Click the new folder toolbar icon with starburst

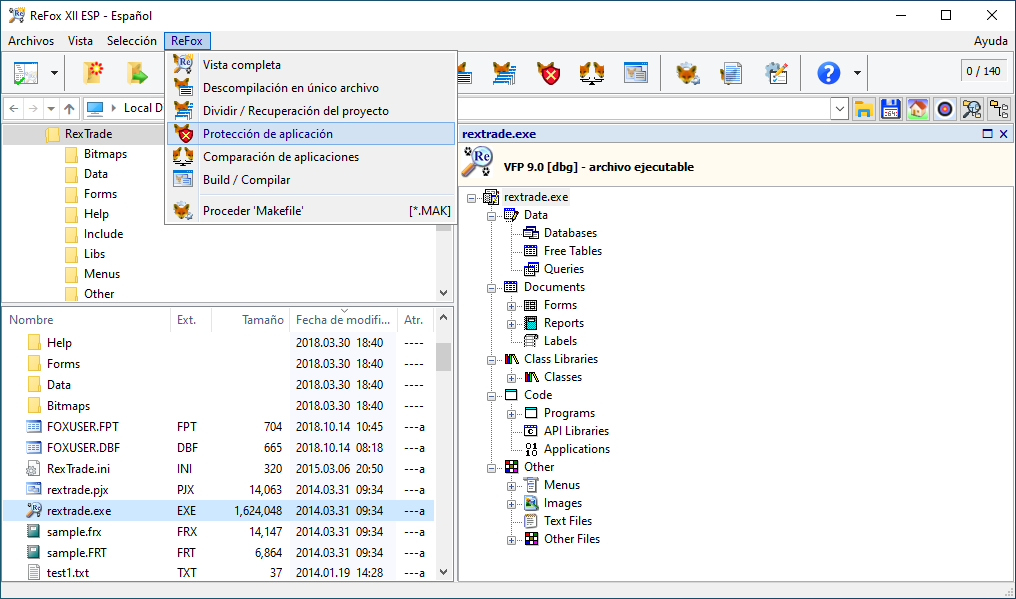(x=94, y=73)
